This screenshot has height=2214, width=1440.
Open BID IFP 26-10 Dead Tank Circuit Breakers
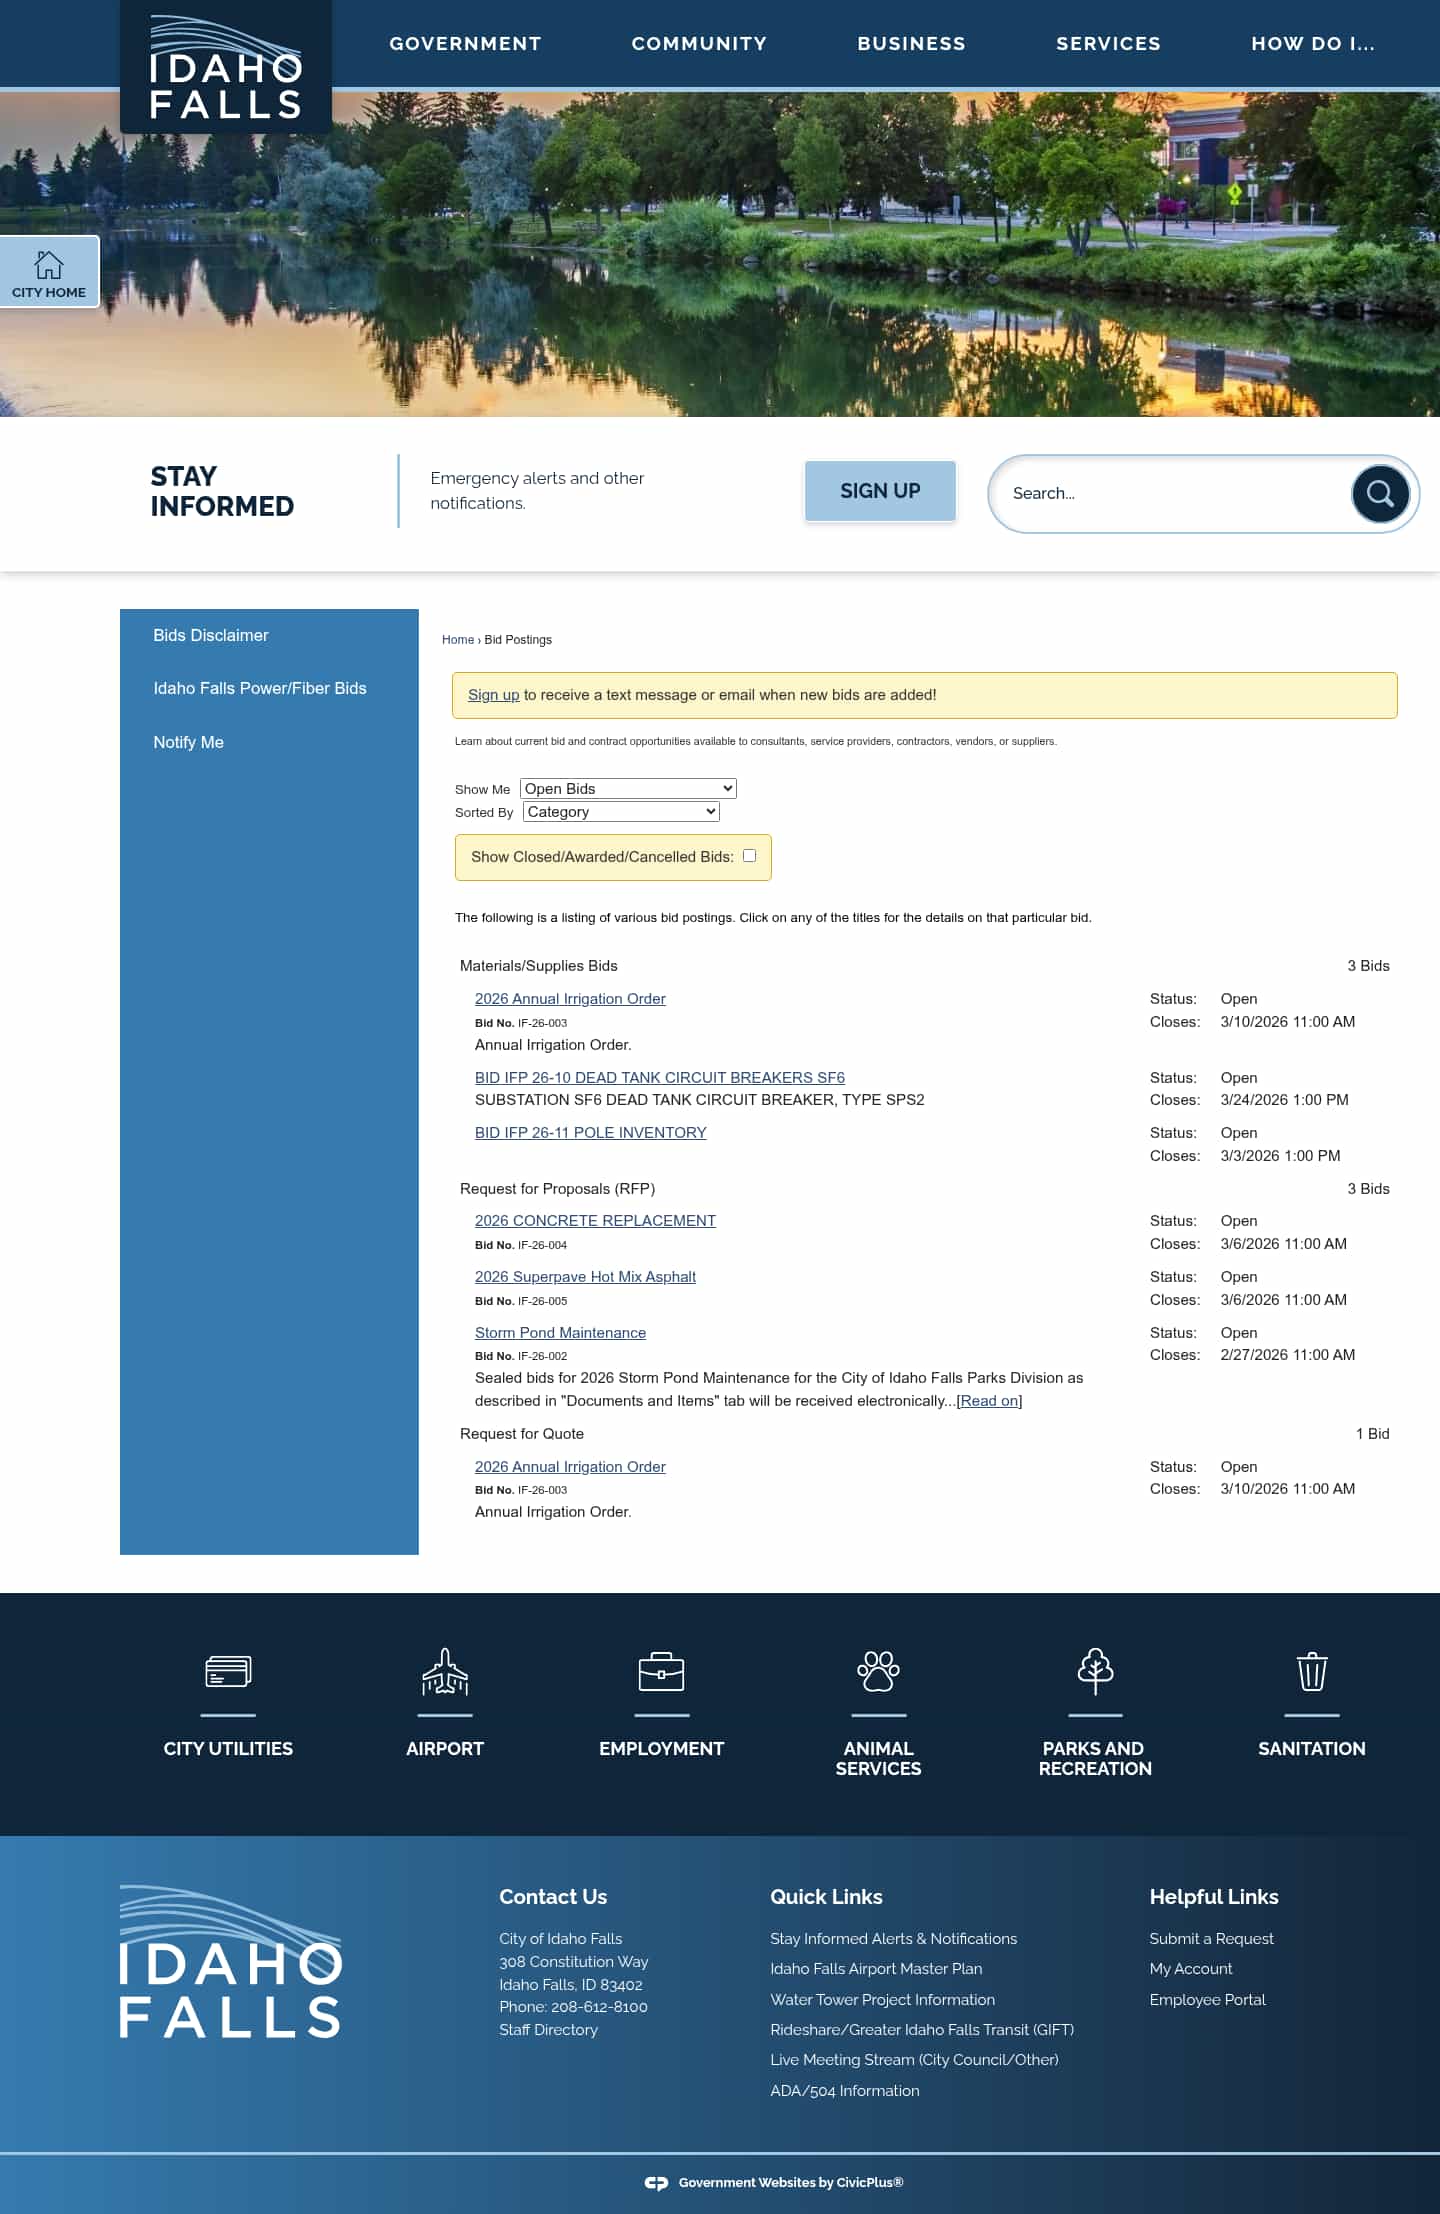pos(660,1077)
